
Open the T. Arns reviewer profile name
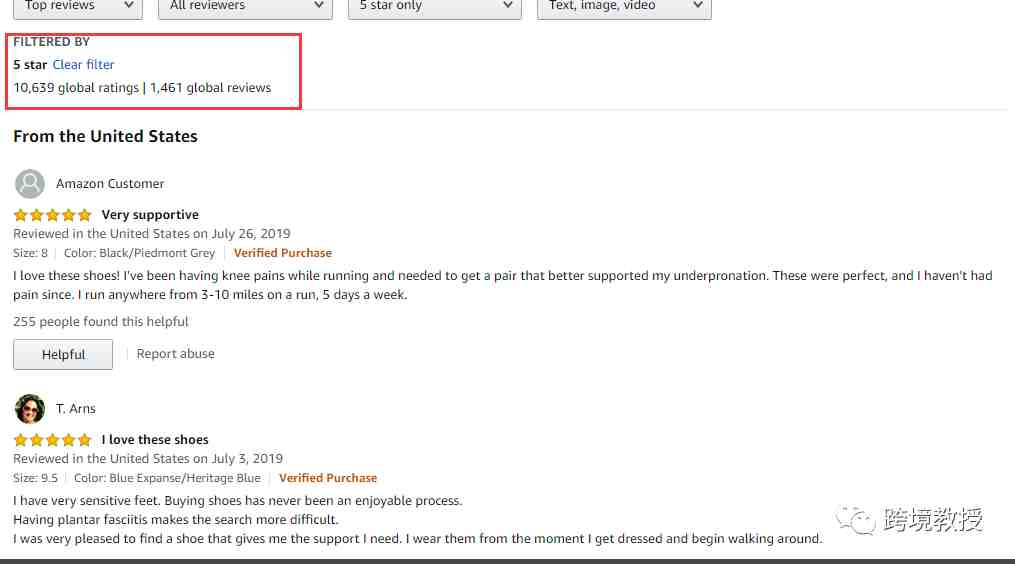76,409
